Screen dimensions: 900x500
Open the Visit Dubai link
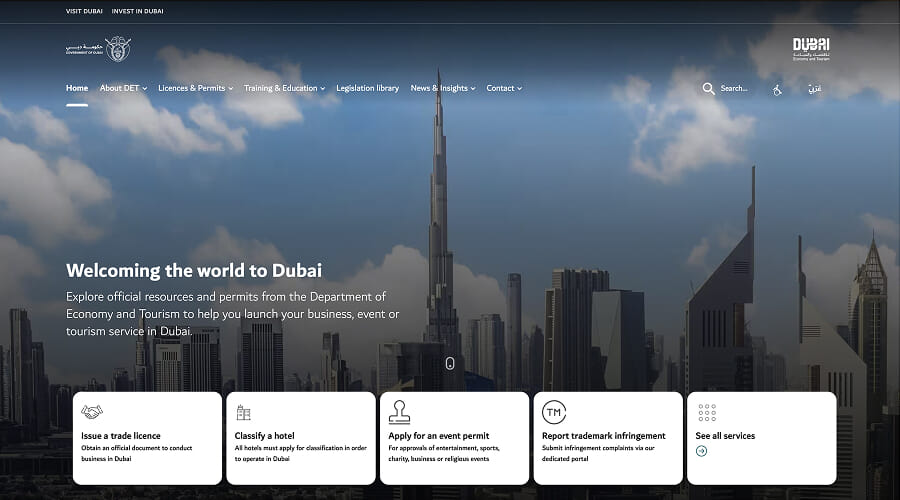point(84,11)
